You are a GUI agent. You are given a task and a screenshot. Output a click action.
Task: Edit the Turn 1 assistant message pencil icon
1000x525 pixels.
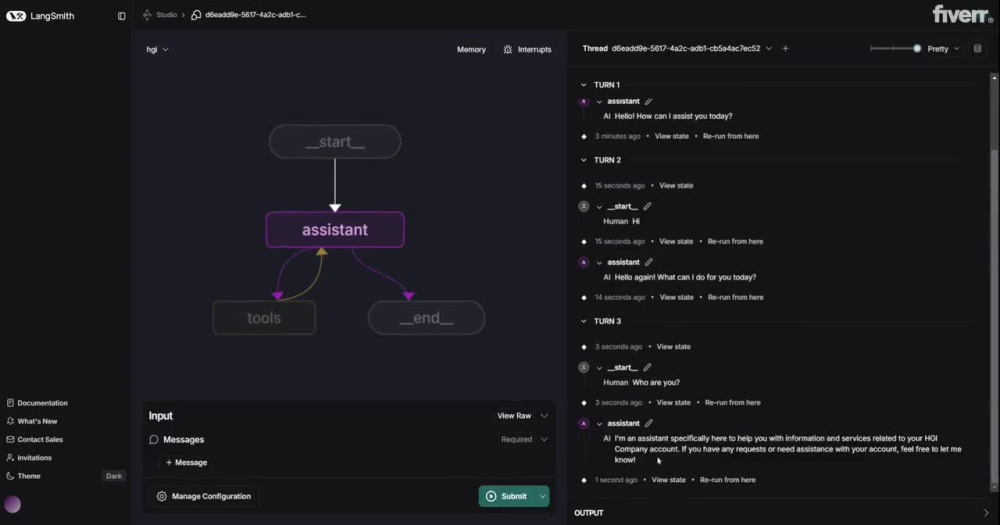(x=649, y=101)
